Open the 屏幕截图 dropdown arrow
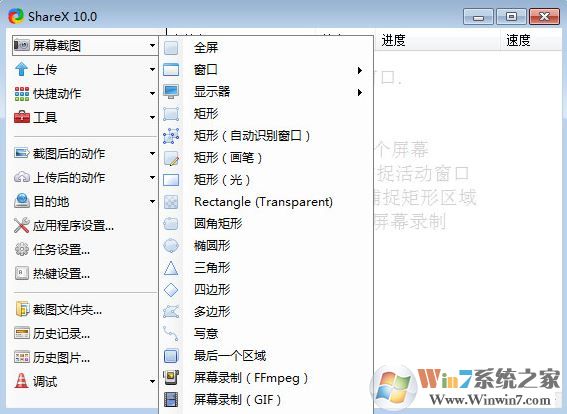This screenshot has height=414, width=567. (x=152, y=46)
